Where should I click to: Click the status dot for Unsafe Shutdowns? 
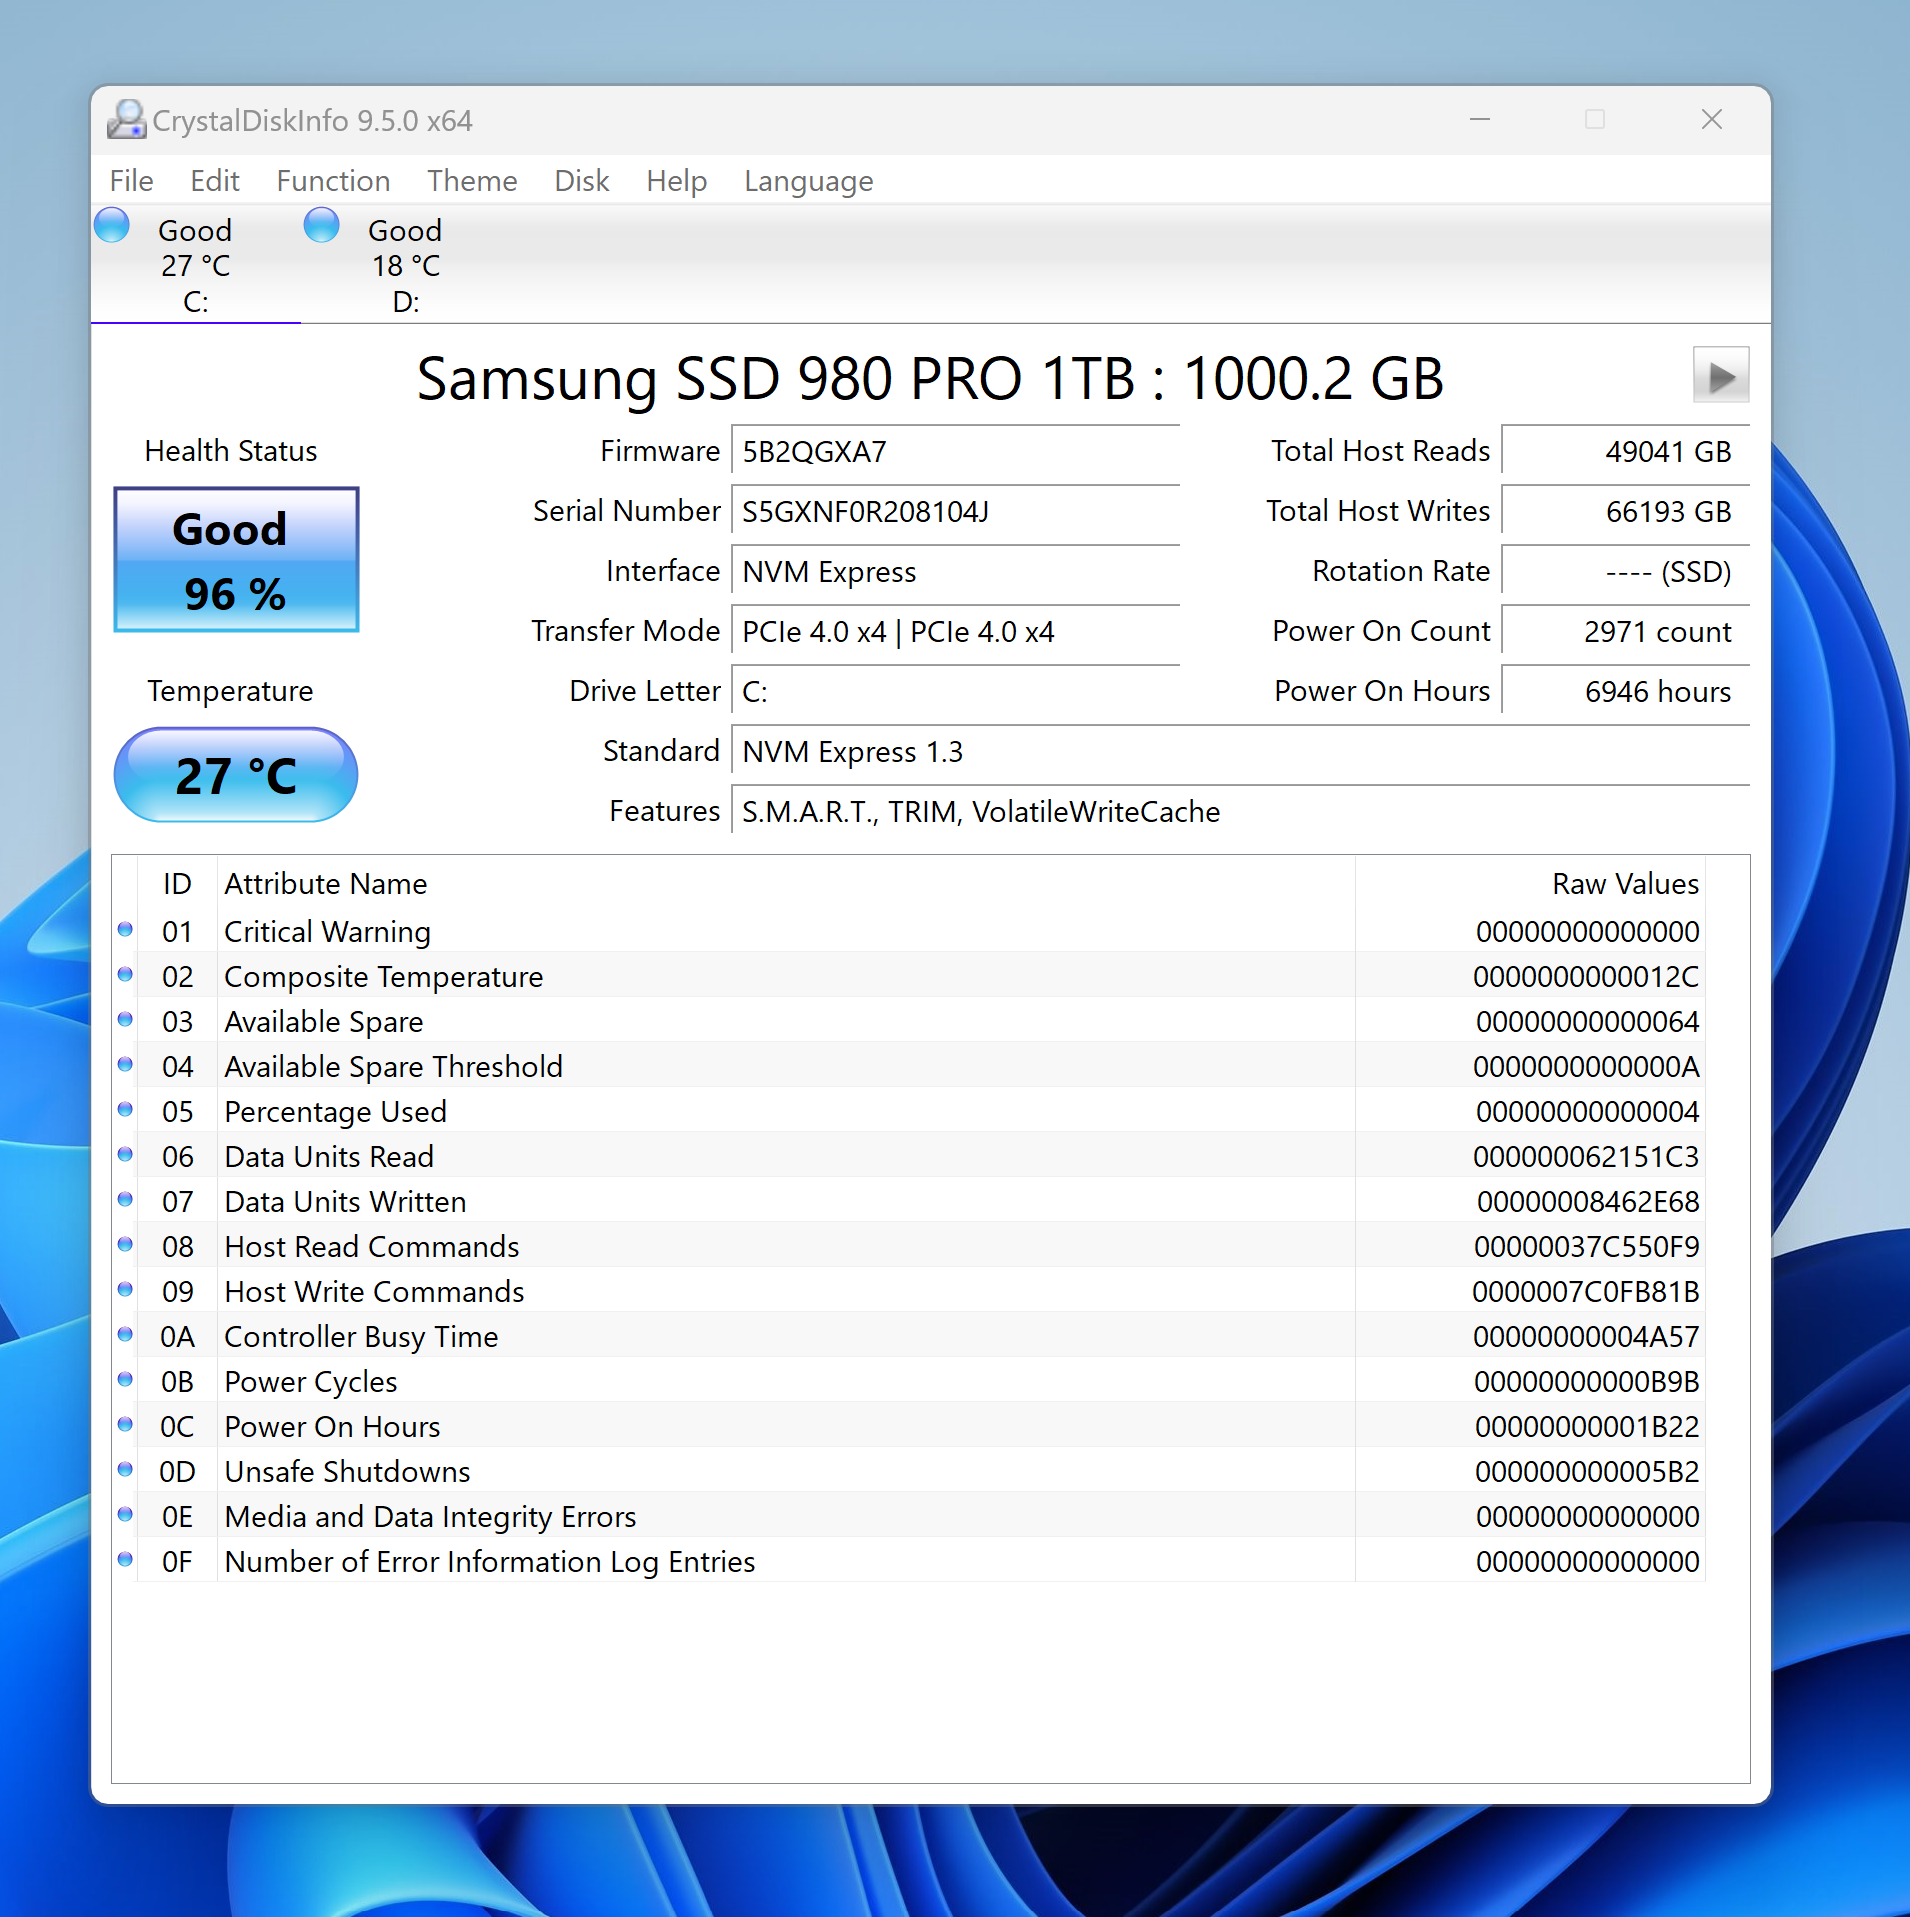coord(125,1470)
